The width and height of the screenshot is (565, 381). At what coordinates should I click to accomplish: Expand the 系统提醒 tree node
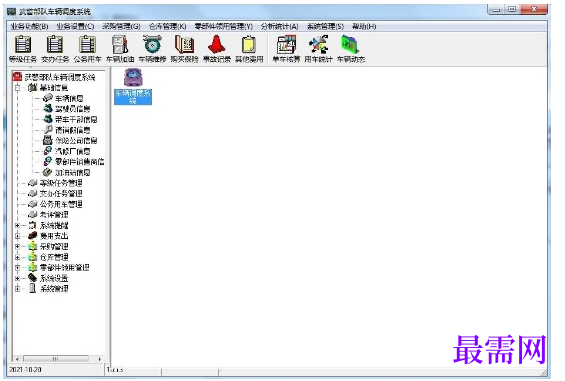pos(17,225)
